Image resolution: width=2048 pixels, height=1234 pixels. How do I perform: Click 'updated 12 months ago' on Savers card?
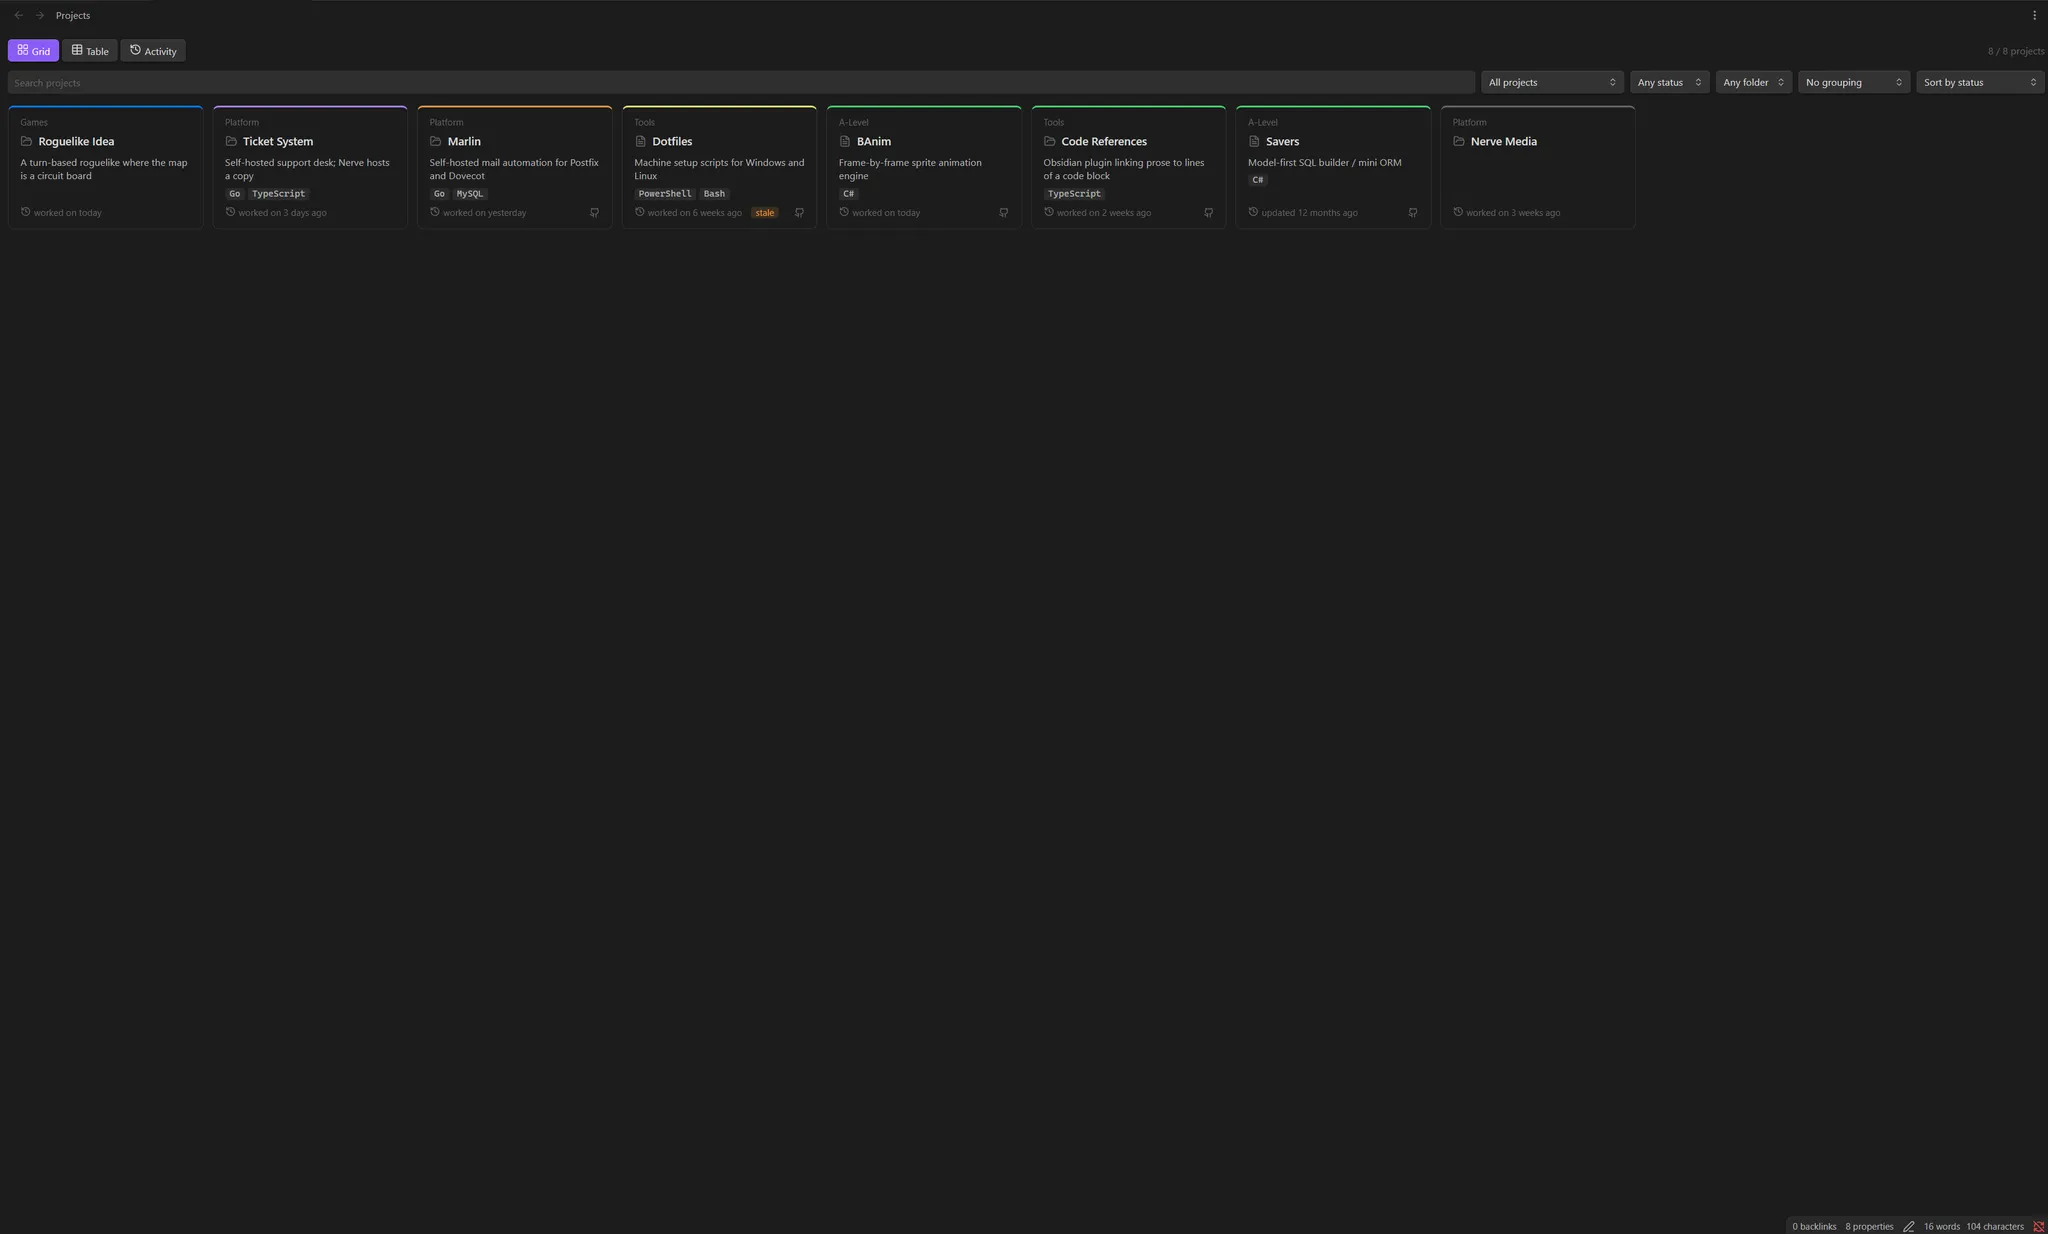pyautogui.click(x=1309, y=212)
